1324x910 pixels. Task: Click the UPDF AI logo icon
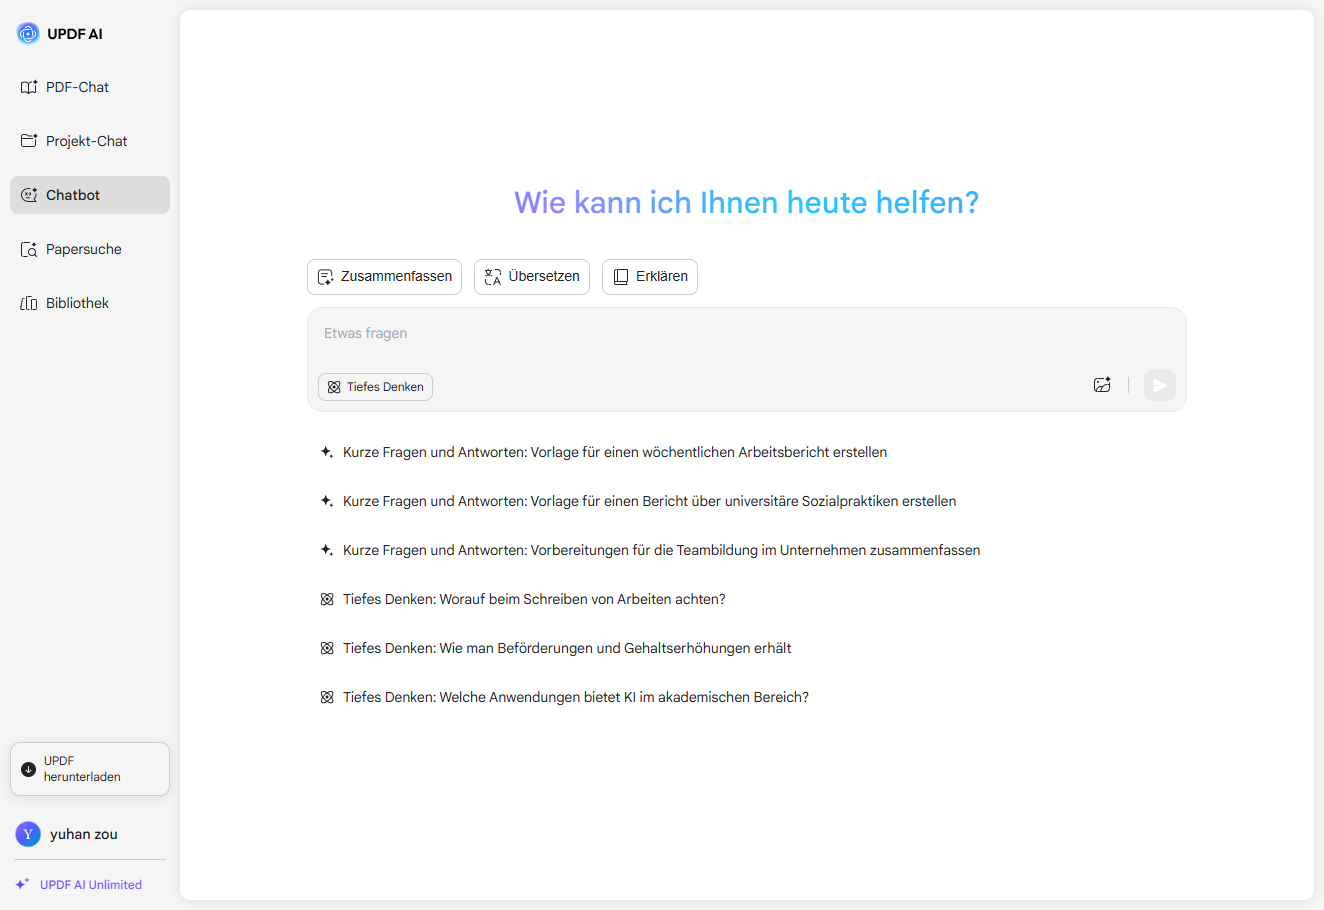28,34
